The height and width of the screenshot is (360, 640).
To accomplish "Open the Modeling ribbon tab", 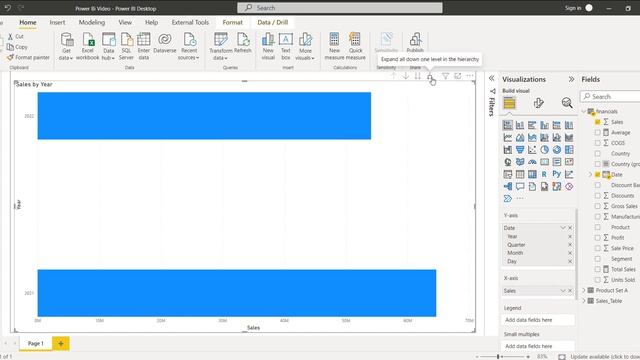I will tap(92, 22).
